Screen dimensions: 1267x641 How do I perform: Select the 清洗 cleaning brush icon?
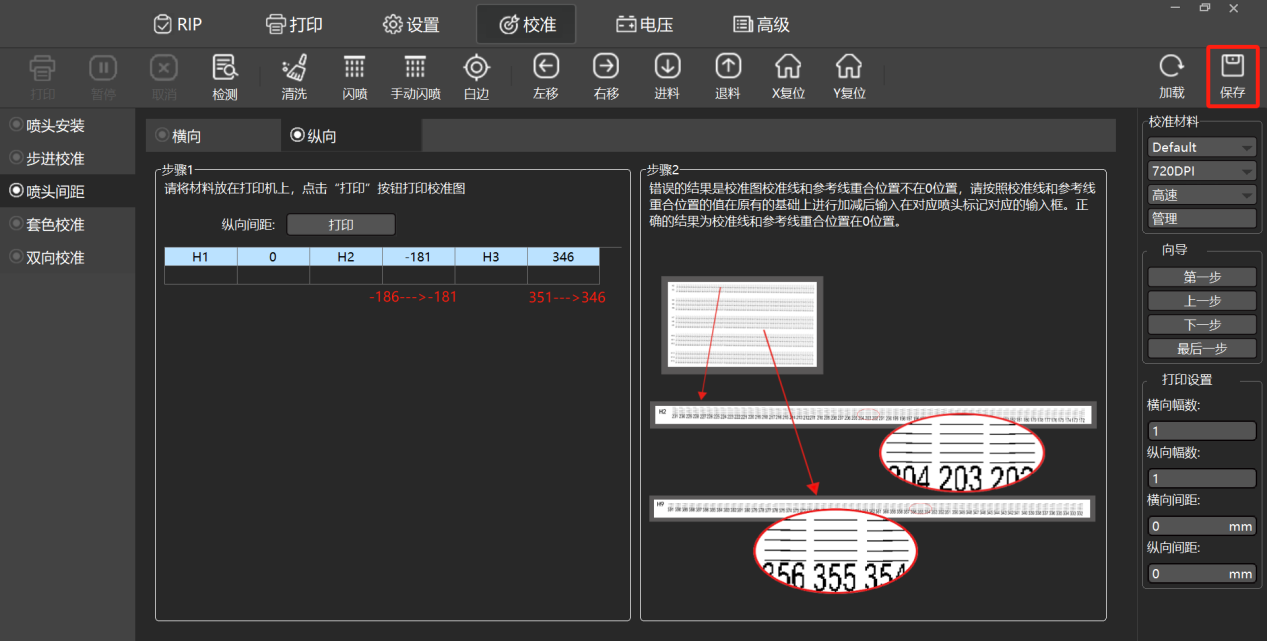294,68
